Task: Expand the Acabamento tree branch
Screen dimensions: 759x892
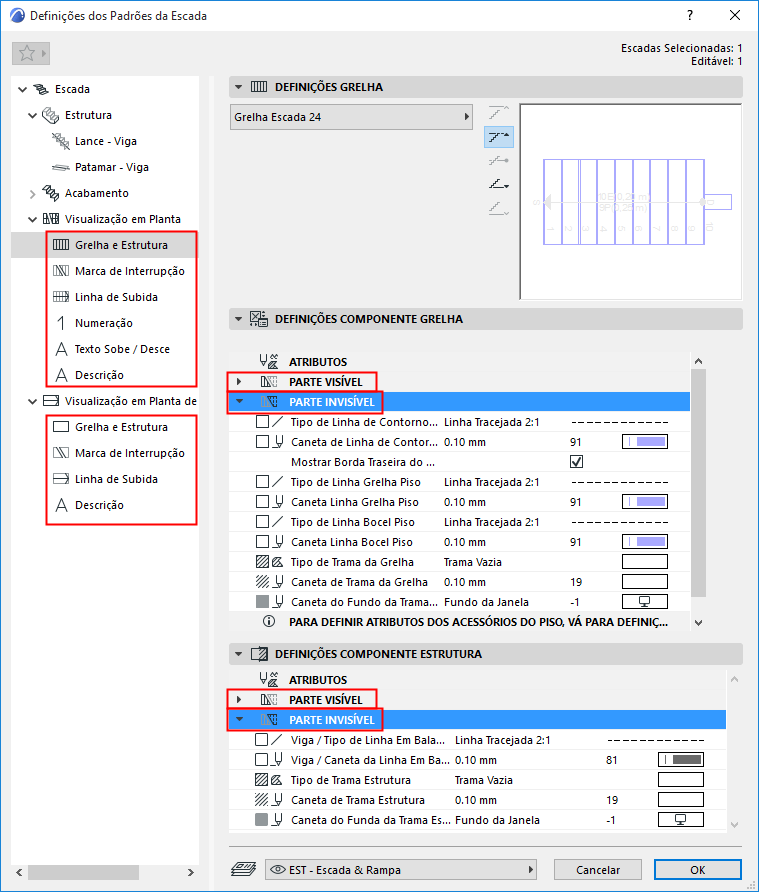Action: pyautogui.click(x=32, y=194)
